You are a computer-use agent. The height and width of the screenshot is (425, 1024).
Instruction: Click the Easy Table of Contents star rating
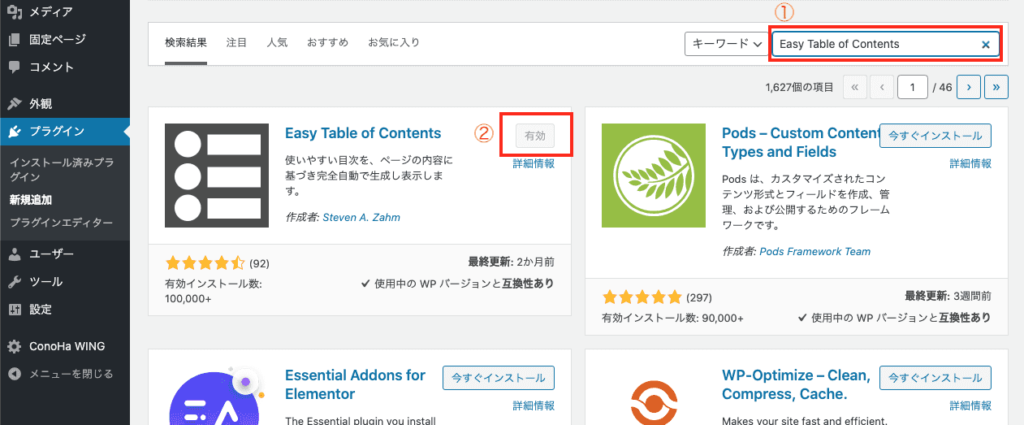(x=205, y=264)
